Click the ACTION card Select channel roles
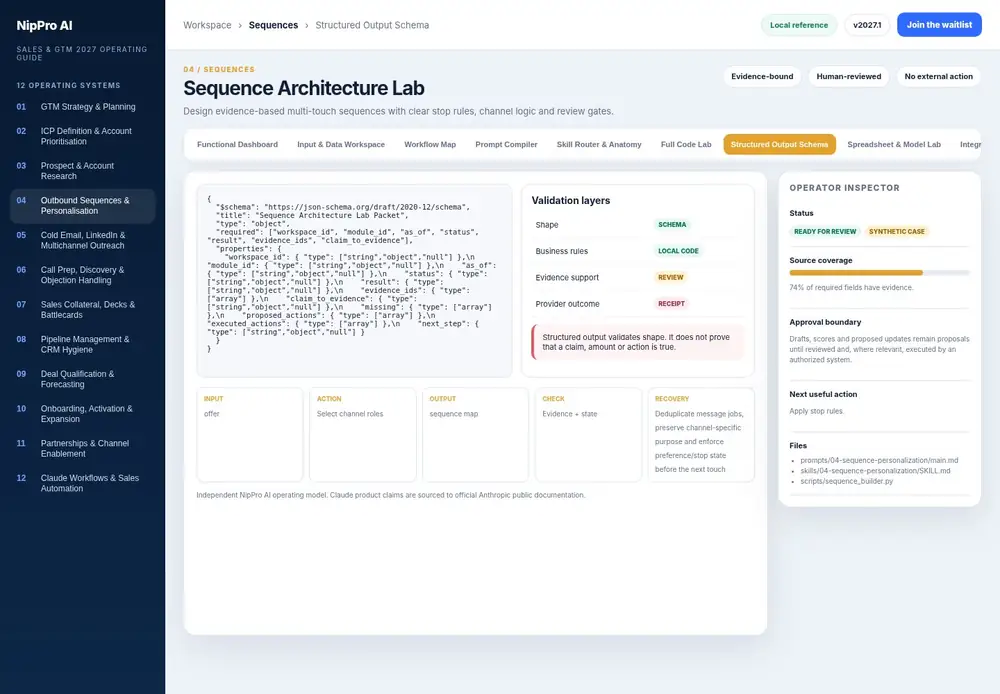This screenshot has height=694, width=1000. click(x=362, y=435)
